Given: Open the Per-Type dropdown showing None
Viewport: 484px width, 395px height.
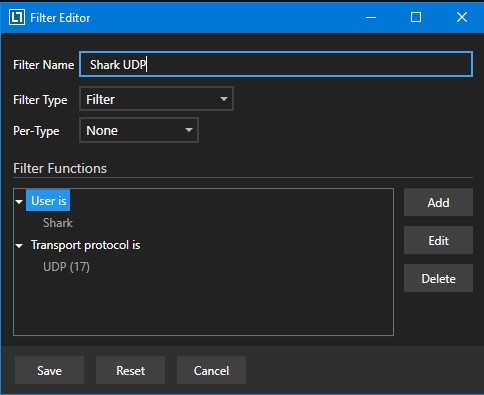Looking at the screenshot, I should [x=139, y=130].
